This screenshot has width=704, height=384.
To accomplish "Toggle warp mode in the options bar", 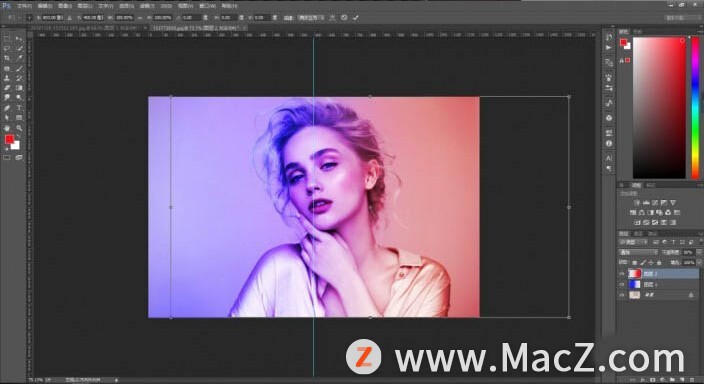I will click(332, 18).
